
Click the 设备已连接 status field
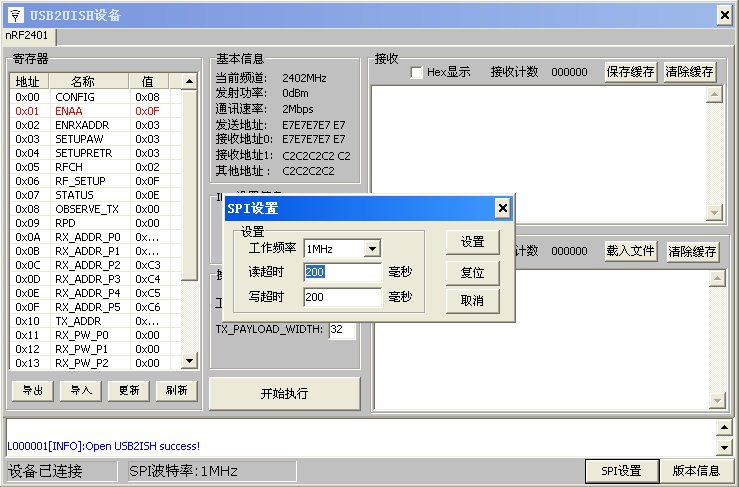click(61, 471)
